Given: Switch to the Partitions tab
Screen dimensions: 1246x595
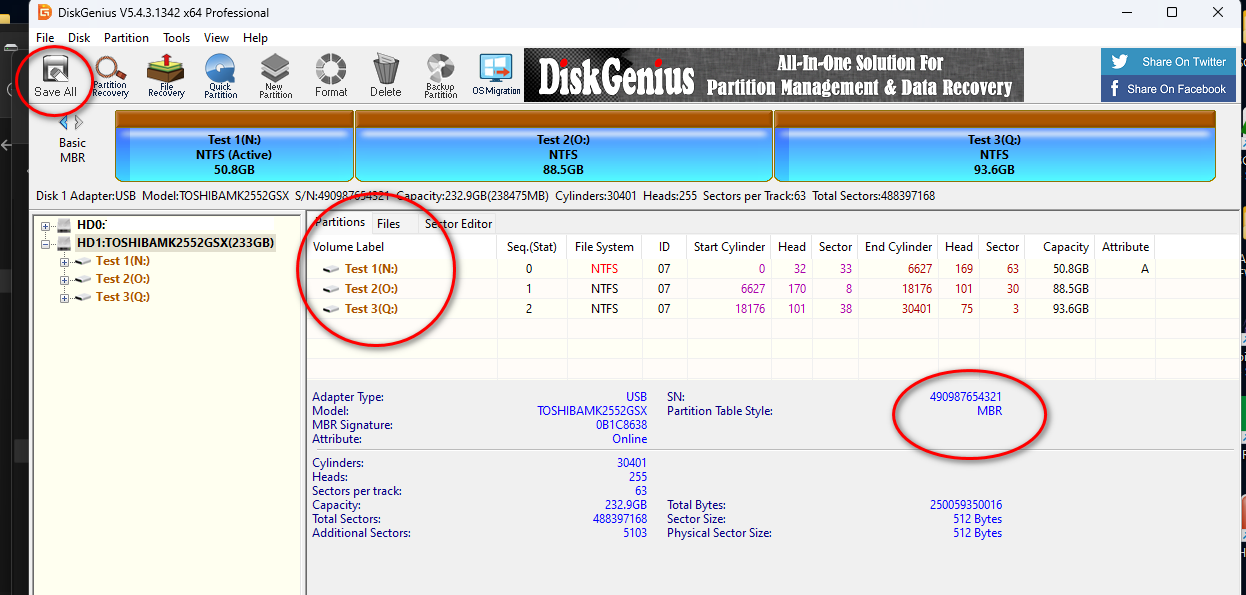Looking at the screenshot, I should click(x=340, y=222).
